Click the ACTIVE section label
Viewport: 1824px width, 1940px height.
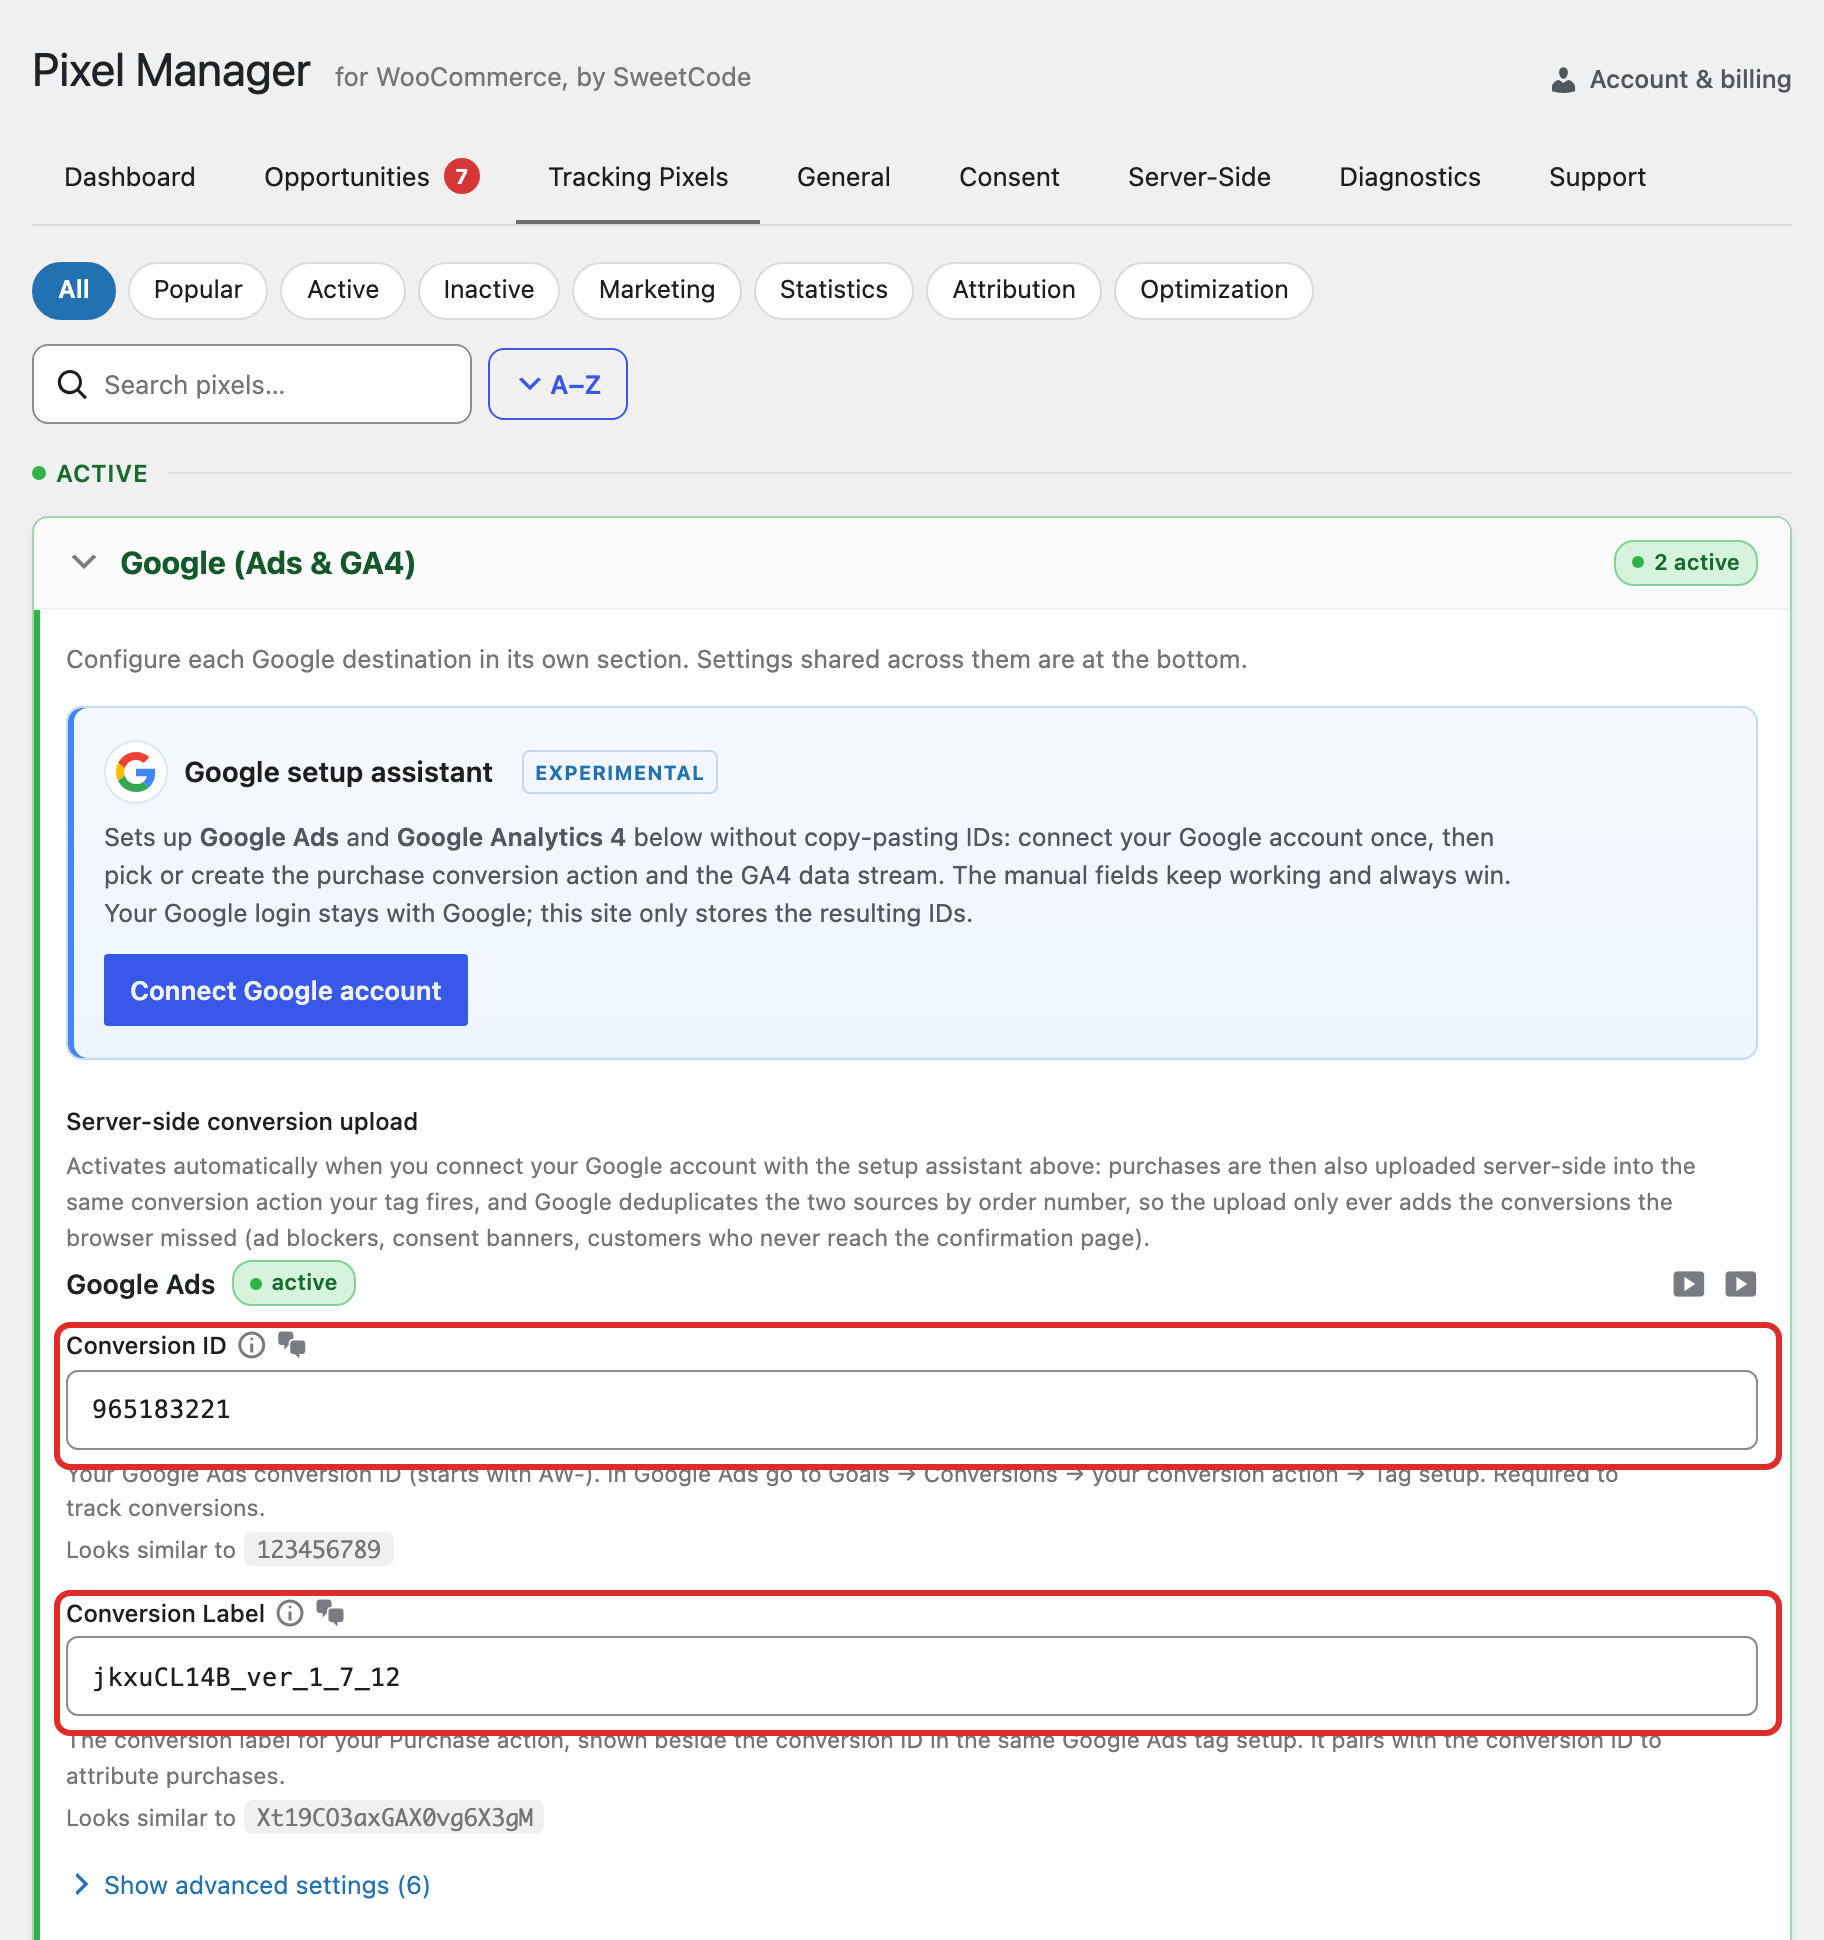point(102,473)
